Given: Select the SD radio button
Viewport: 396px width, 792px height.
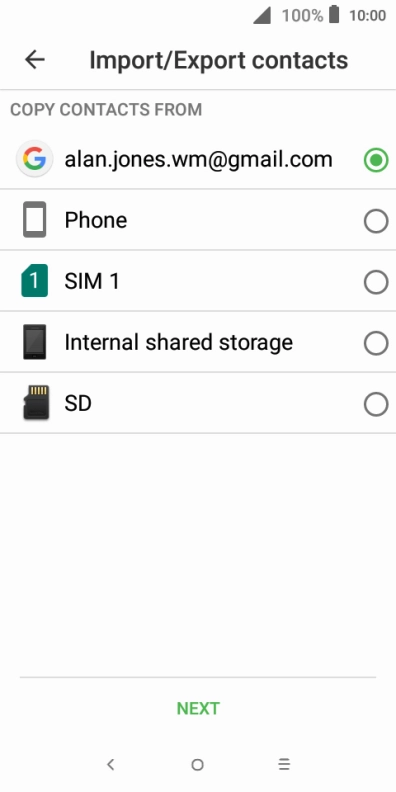Looking at the screenshot, I should coord(376,404).
